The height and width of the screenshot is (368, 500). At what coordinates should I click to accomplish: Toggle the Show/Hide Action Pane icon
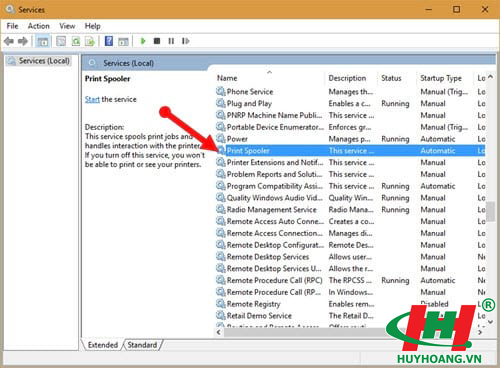[x=123, y=41]
